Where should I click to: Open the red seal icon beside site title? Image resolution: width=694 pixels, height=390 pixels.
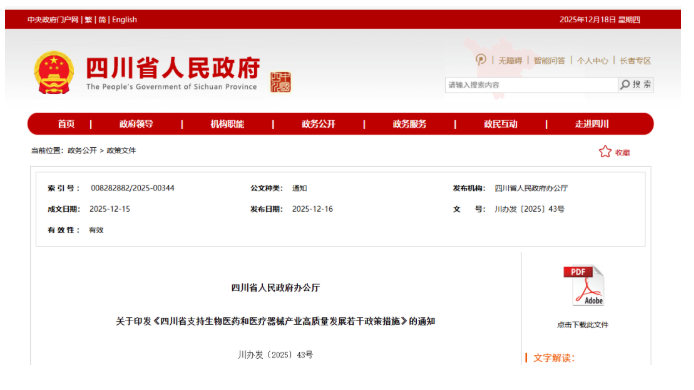tap(281, 82)
